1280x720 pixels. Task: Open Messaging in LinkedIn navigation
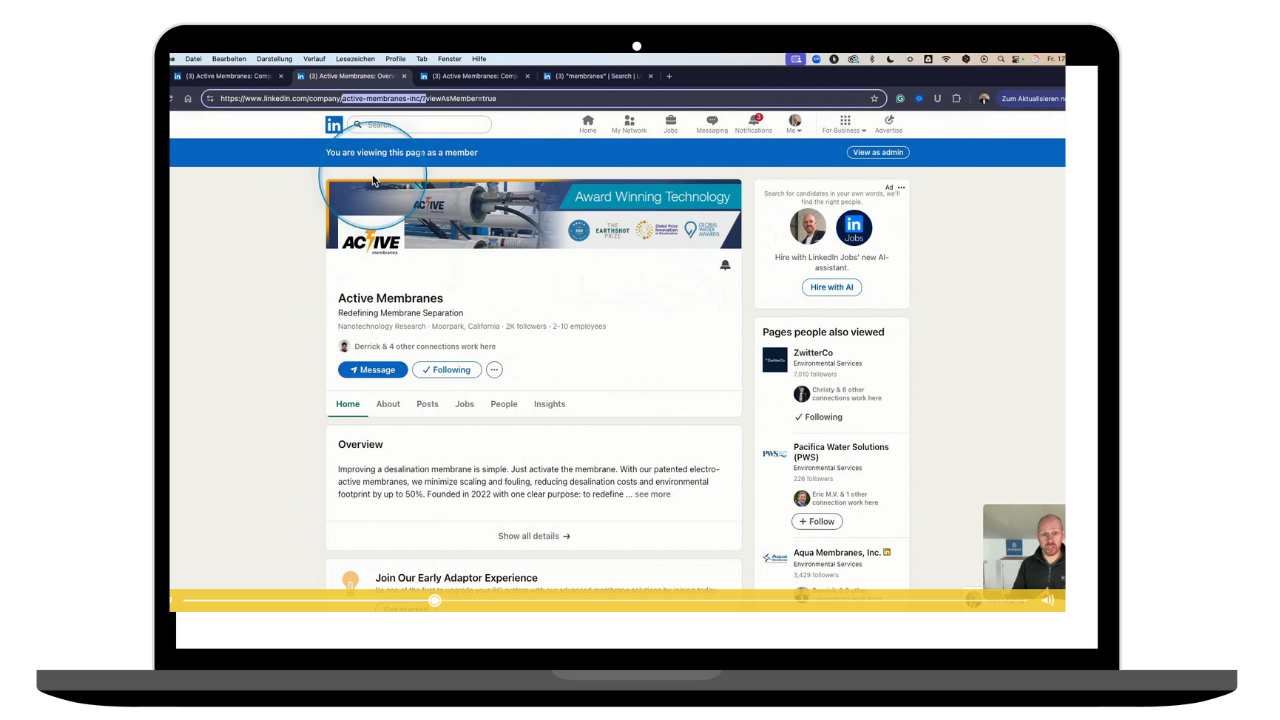pyautogui.click(x=712, y=124)
